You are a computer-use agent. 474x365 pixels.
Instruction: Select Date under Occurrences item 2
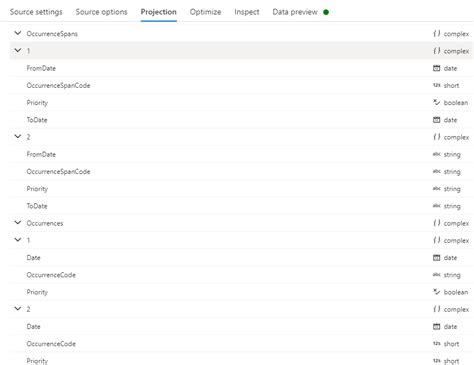[33, 326]
